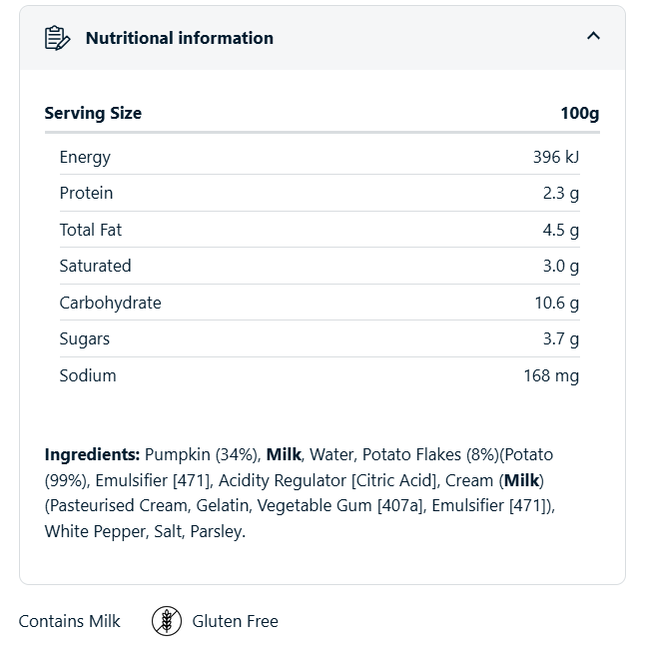Click the Carbohydrate row label

[x=110, y=303]
